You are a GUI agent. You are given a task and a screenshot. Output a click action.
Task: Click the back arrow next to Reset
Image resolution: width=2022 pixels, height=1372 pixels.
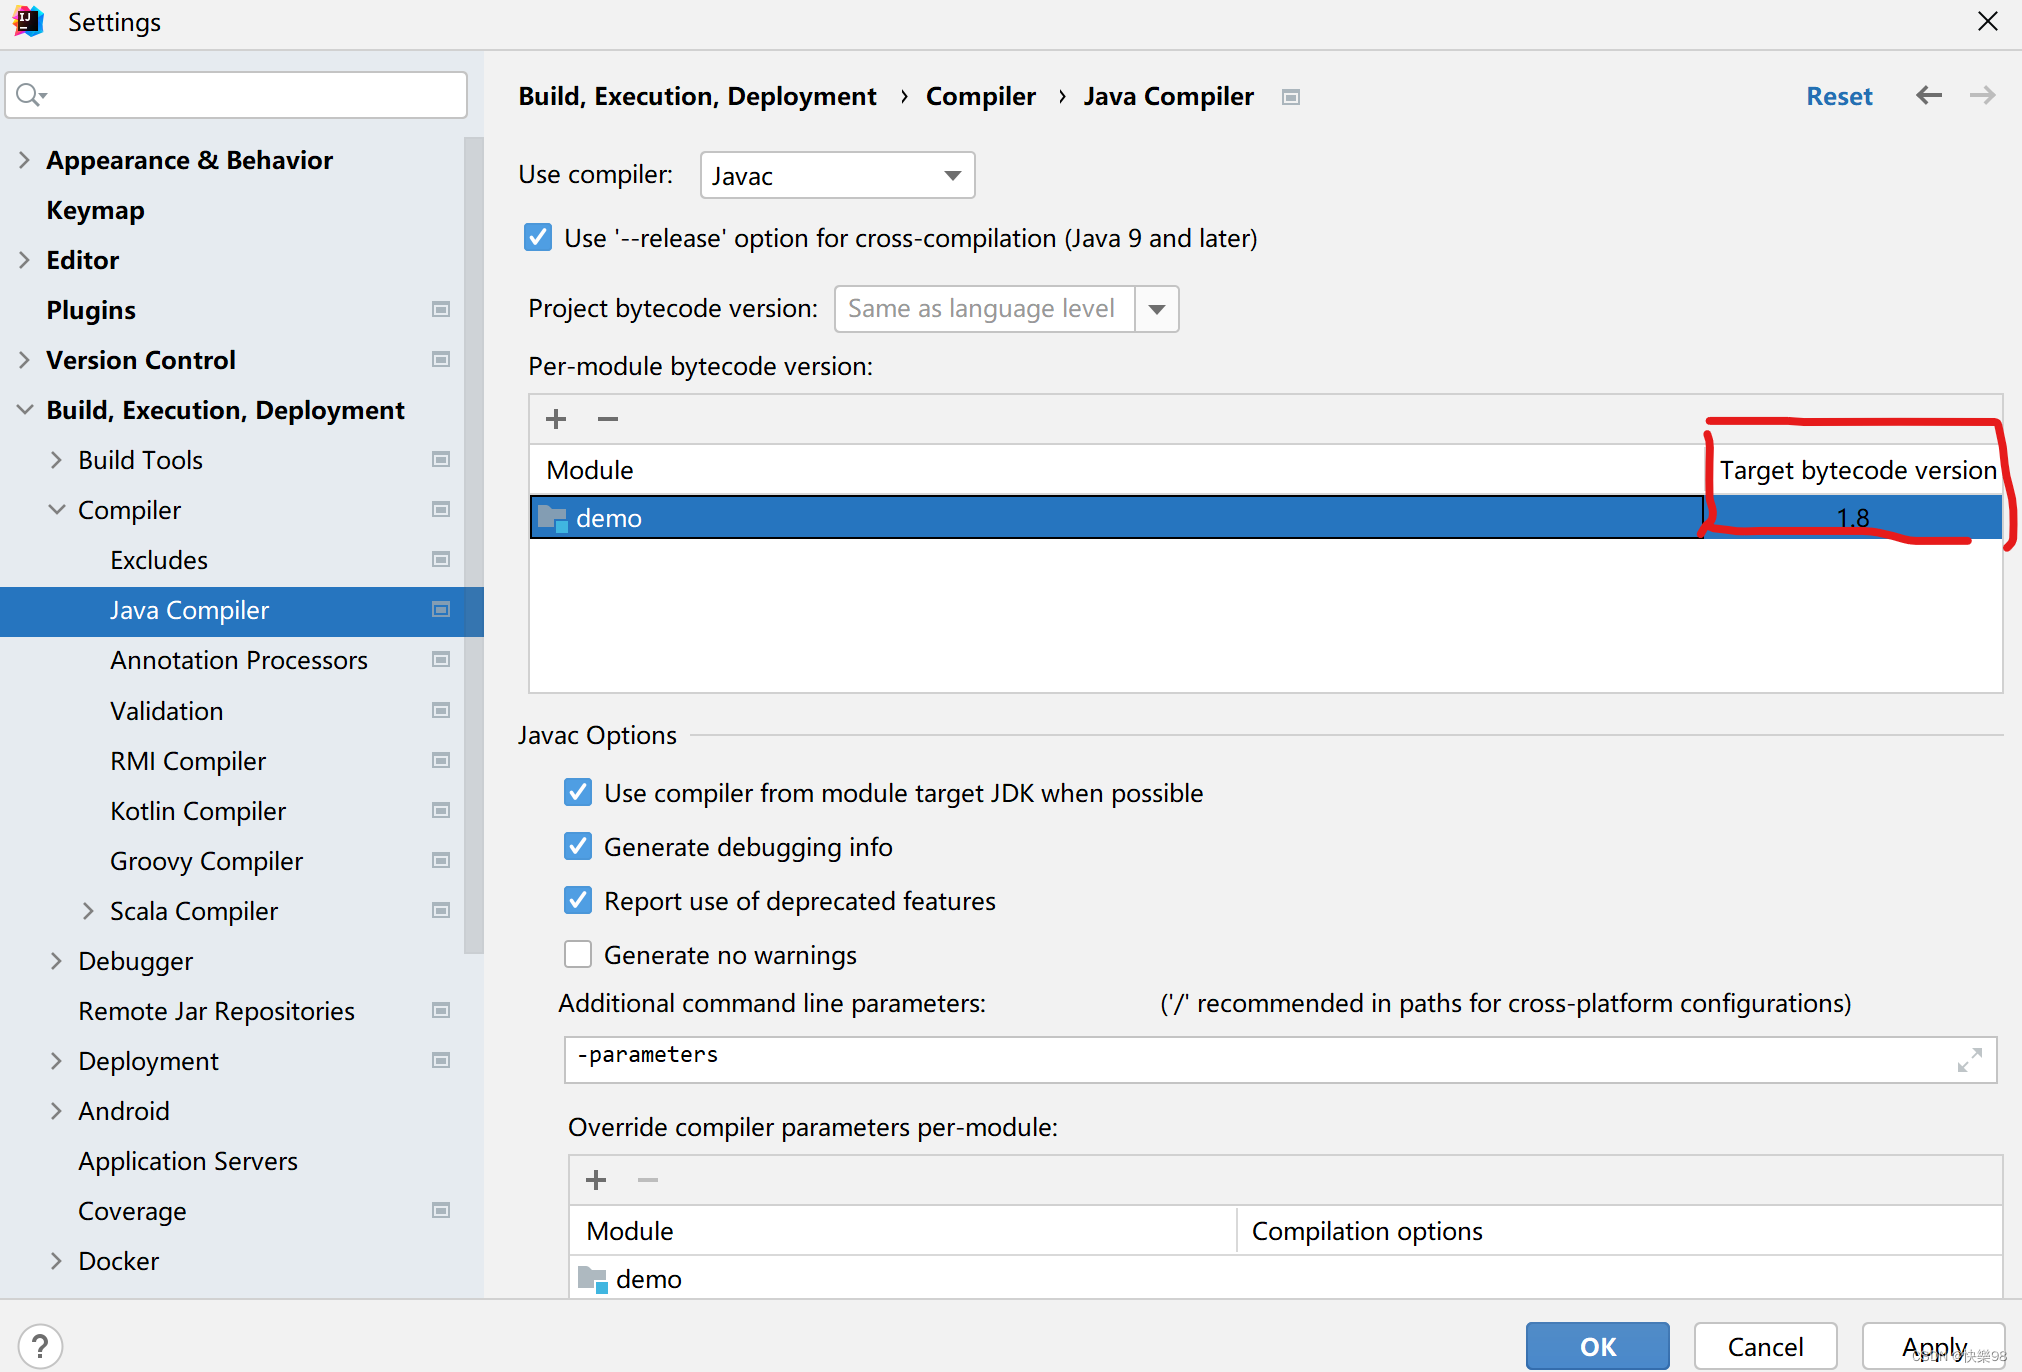[1928, 96]
